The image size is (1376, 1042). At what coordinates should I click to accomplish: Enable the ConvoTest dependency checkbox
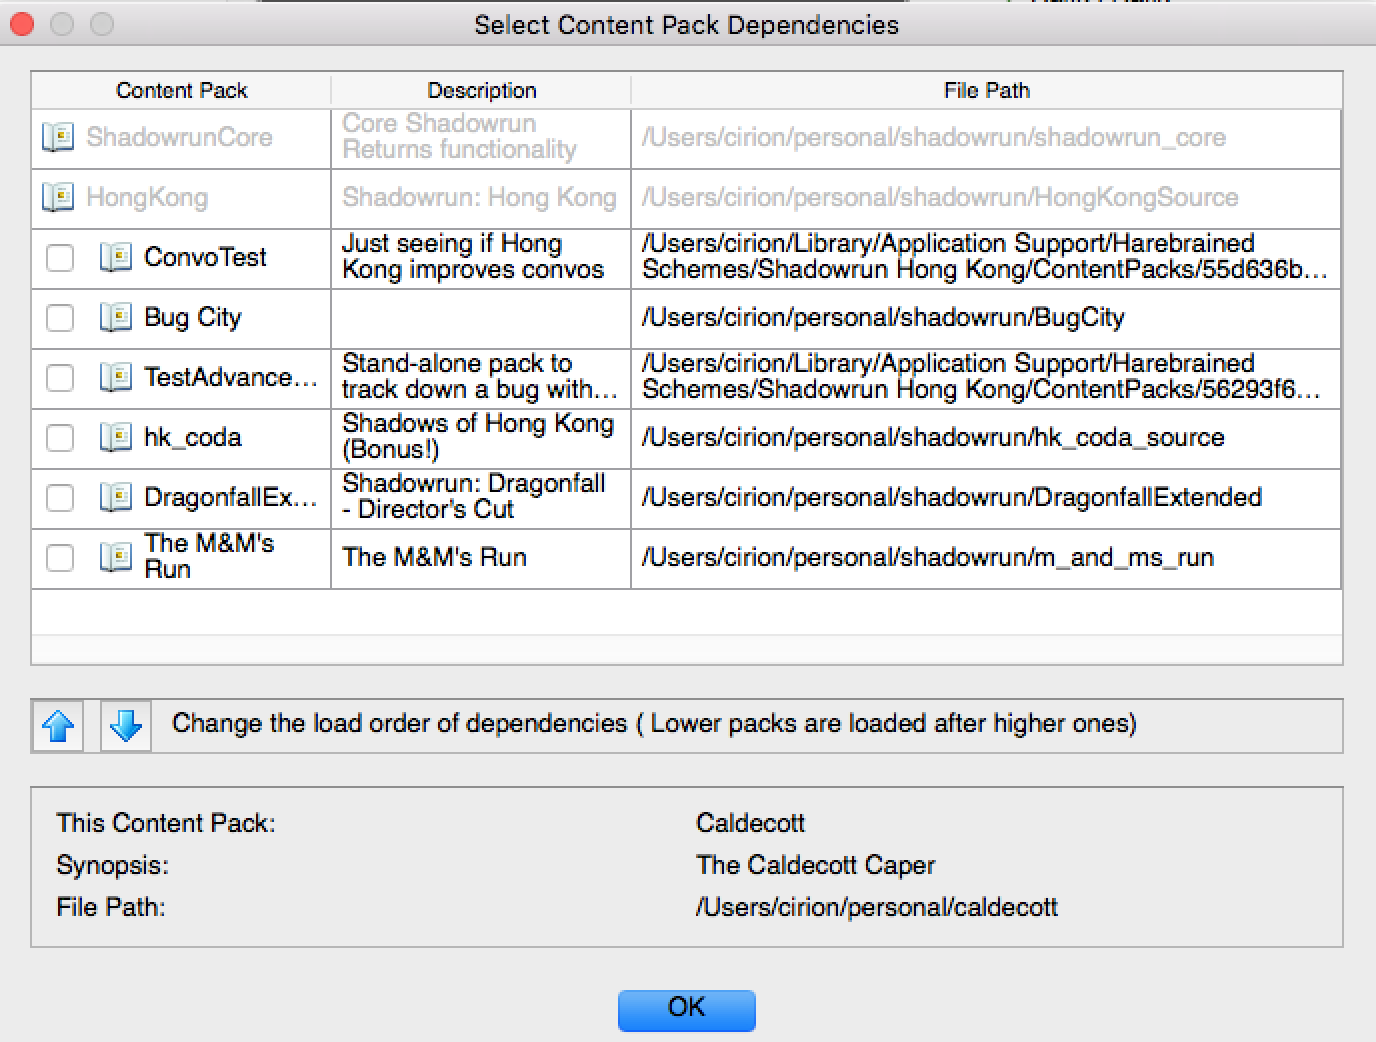(60, 257)
